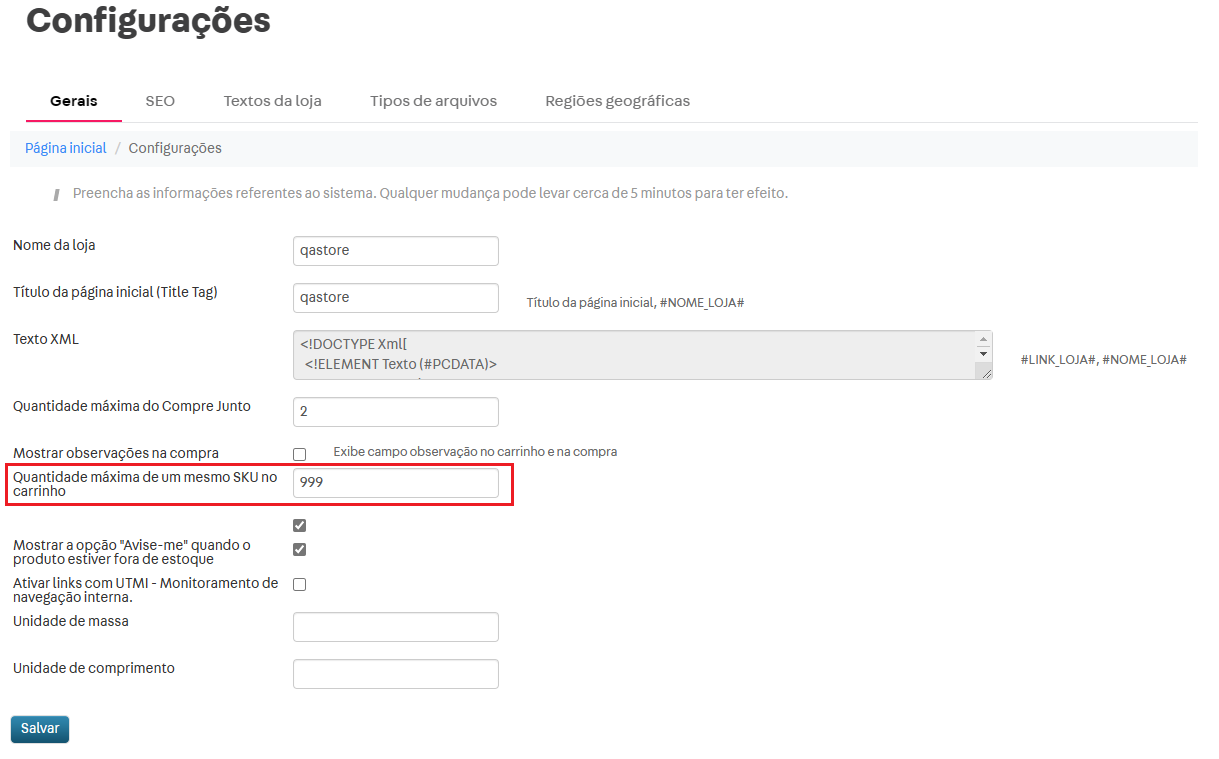Uncheck the checkbox above the Avise-me option
The image size is (1219, 759).
pos(299,524)
